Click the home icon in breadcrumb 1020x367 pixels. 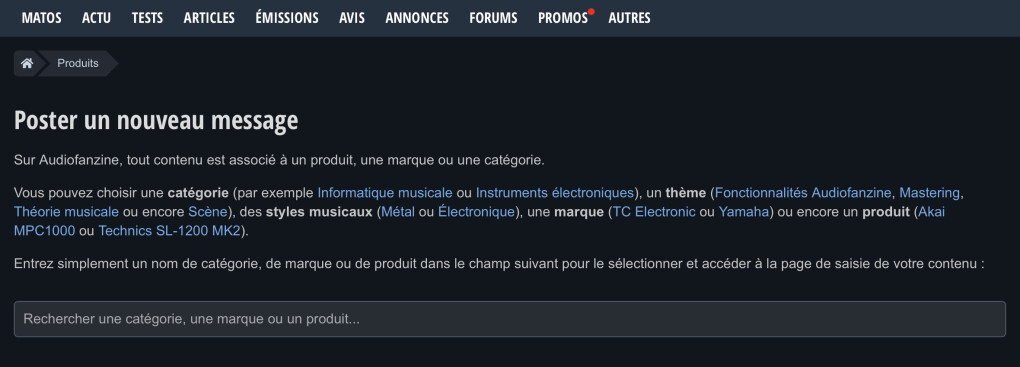pyautogui.click(x=27, y=63)
